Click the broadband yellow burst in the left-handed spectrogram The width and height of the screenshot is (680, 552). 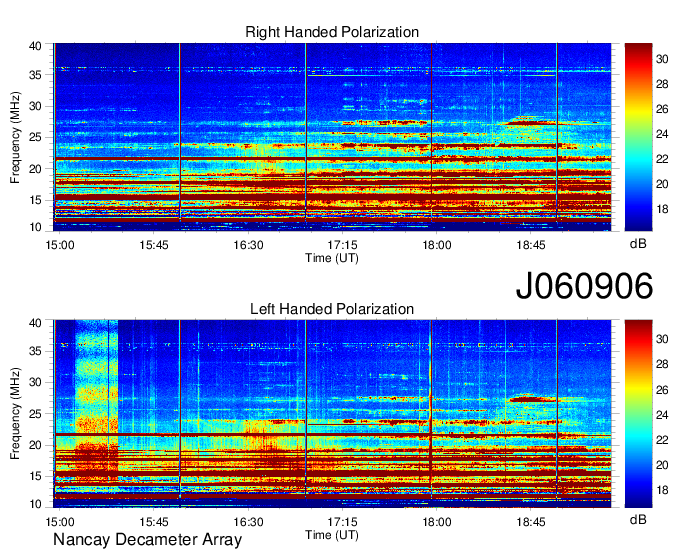96,401
